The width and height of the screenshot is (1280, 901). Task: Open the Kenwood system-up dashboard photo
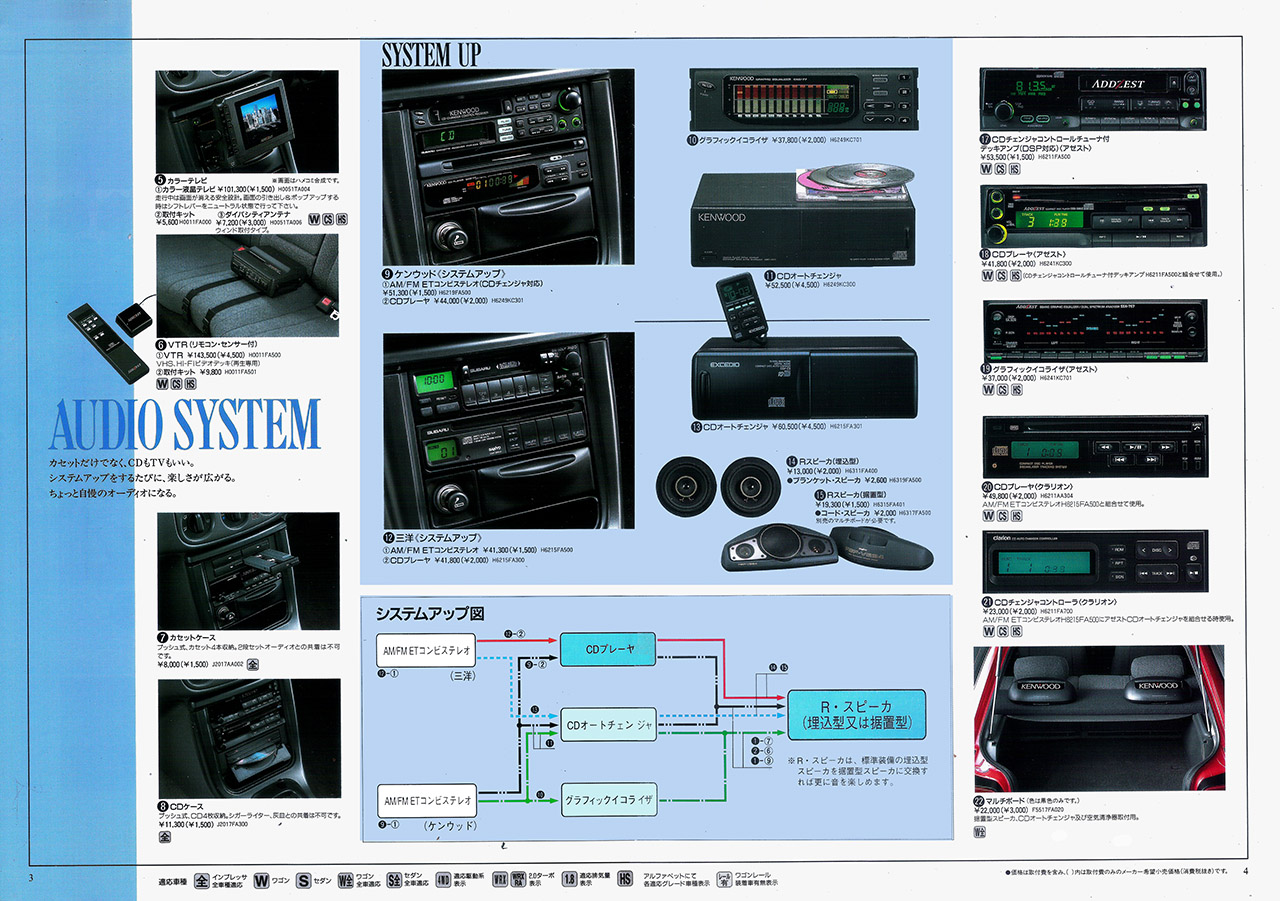[x=508, y=167]
